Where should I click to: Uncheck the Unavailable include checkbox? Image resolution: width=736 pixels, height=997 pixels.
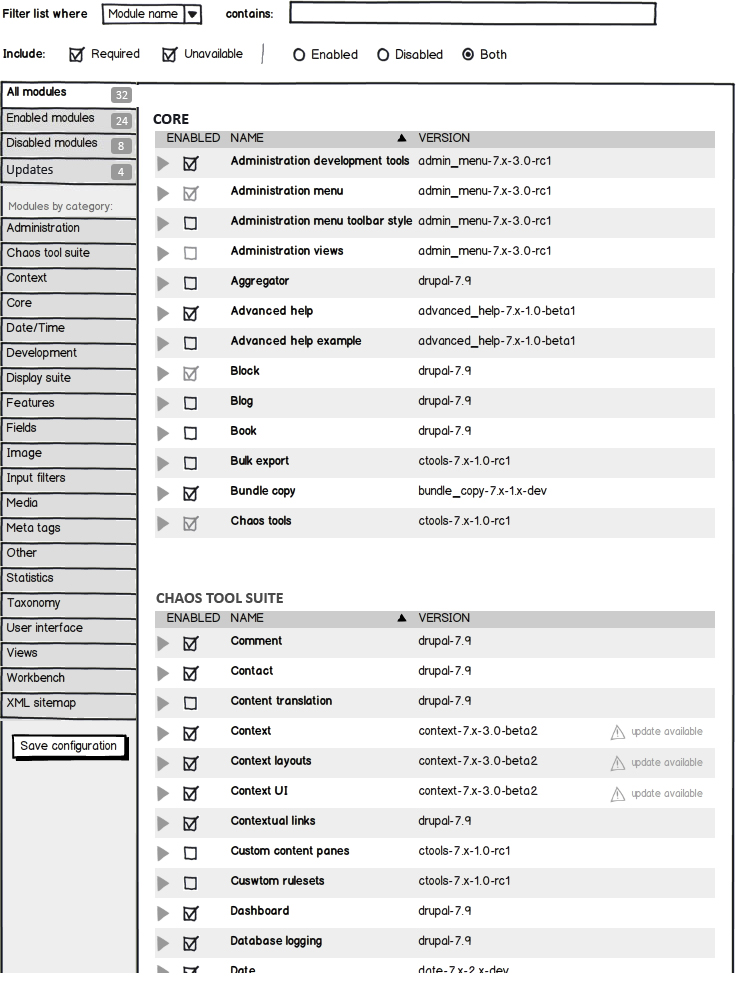click(x=170, y=55)
